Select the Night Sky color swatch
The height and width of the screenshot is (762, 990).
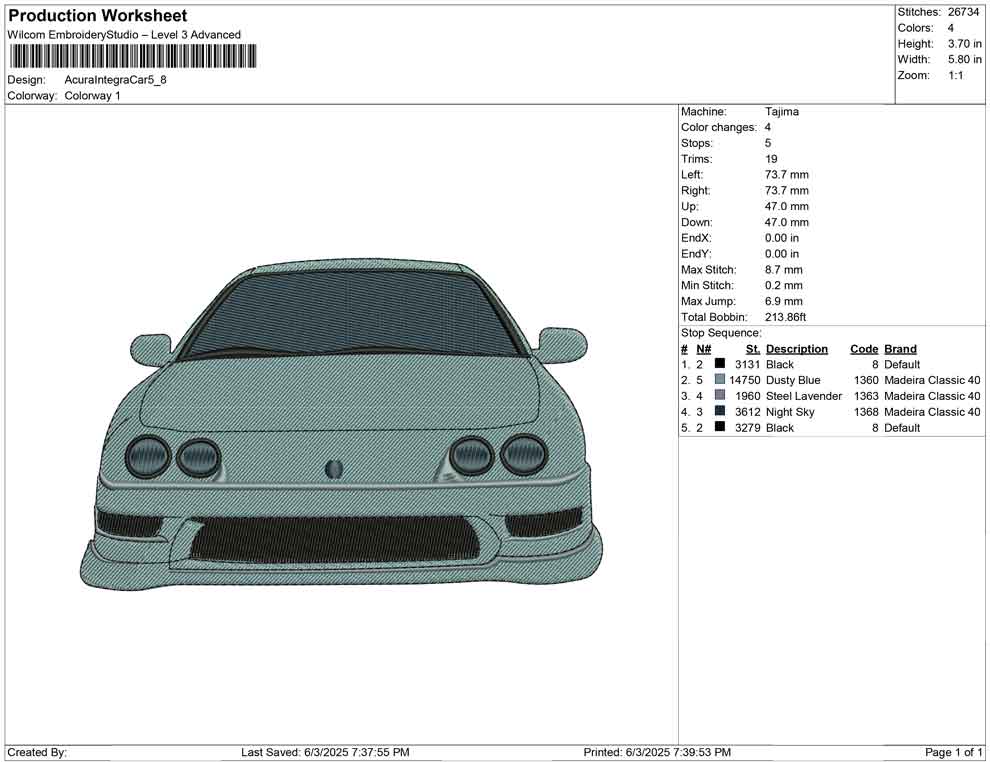tap(720, 412)
